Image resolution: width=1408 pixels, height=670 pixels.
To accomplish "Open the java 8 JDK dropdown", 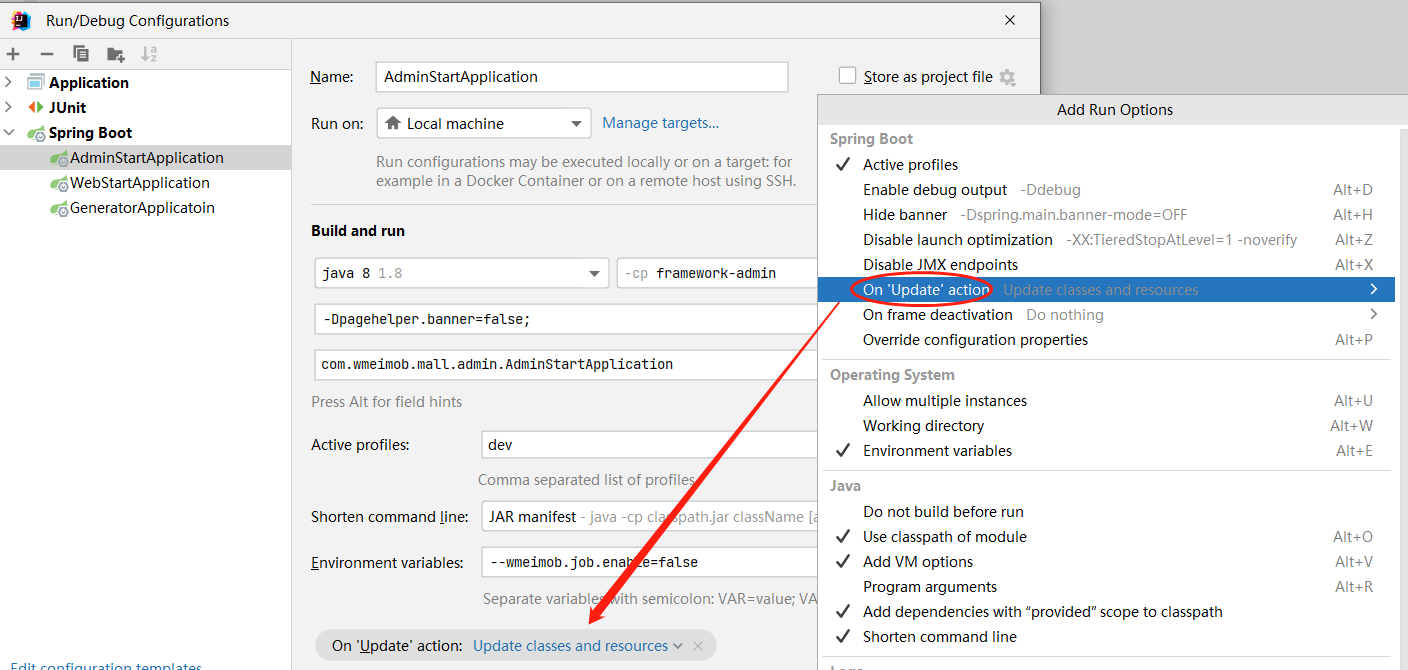I will tap(461, 273).
